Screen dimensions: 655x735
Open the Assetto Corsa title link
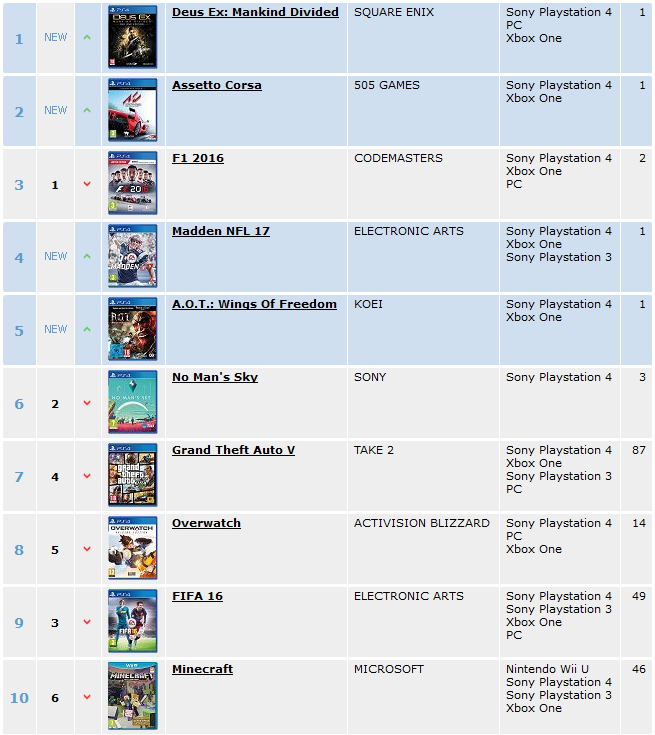(x=217, y=85)
